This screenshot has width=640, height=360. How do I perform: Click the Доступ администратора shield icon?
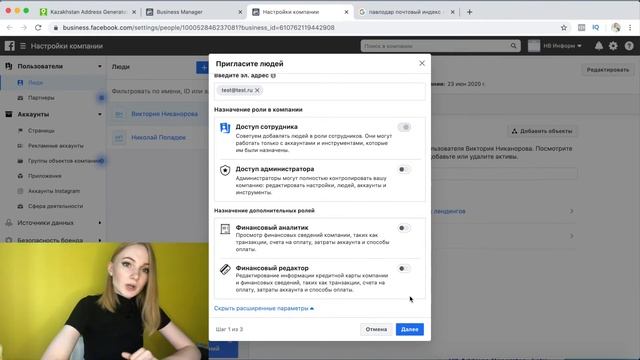coord(225,170)
